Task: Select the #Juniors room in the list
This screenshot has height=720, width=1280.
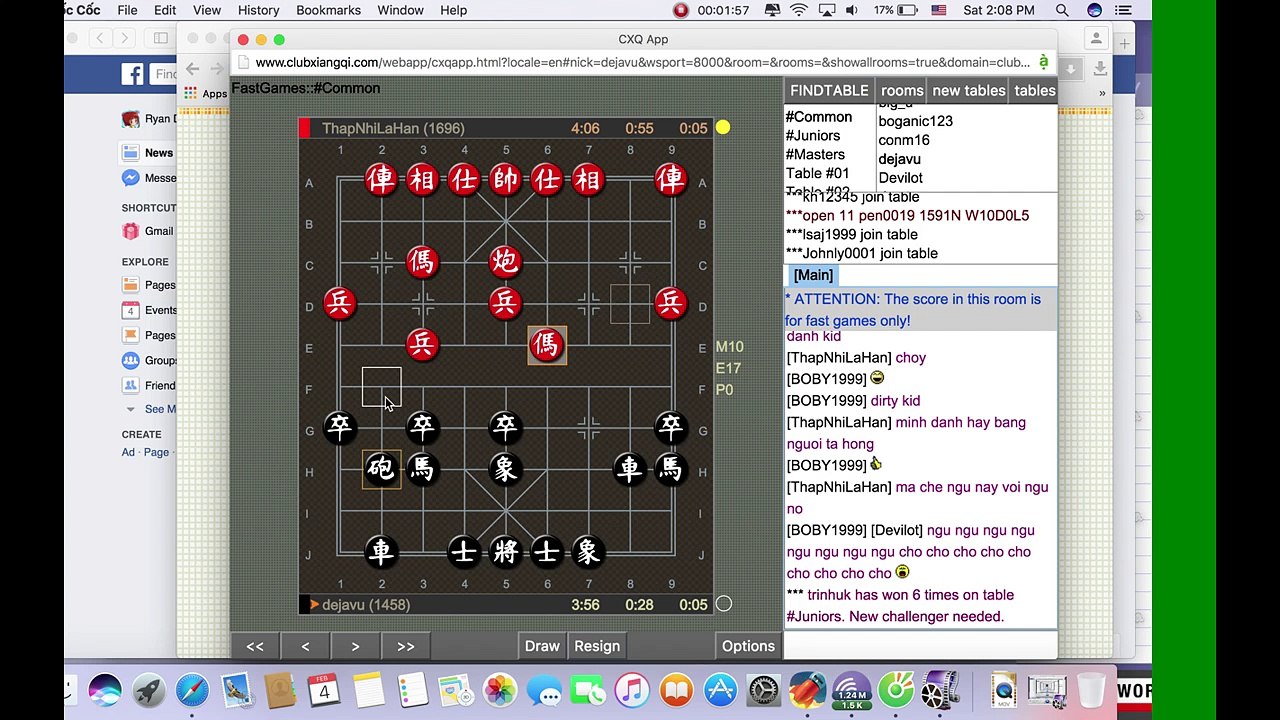Action: click(x=812, y=136)
